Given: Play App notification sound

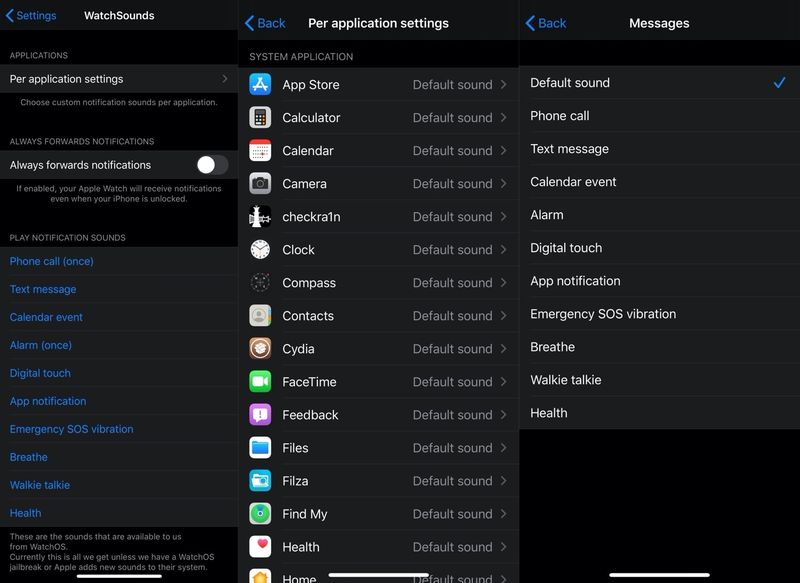Looking at the screenshot, I should (48, 401).
